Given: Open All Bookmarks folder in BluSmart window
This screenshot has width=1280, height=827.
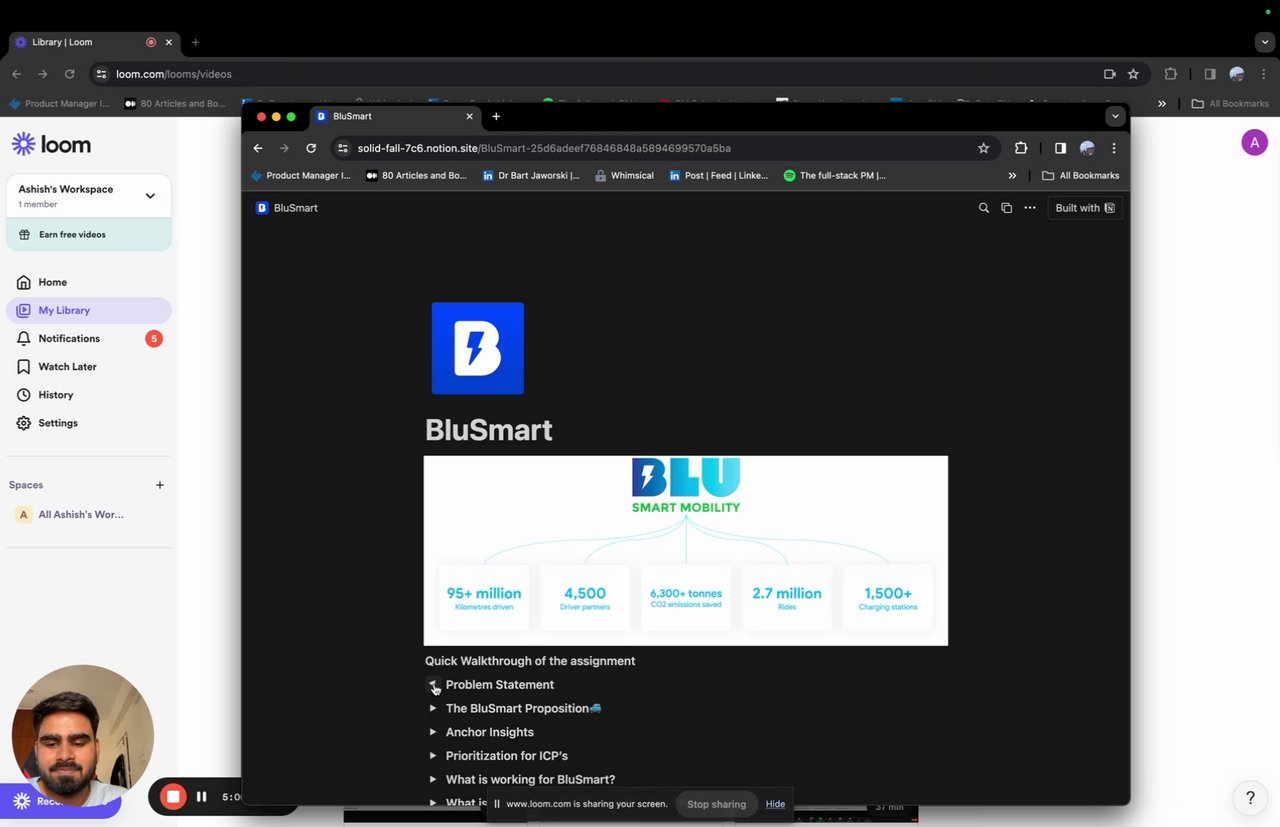Looking at the screenshot, I should [x=1080, y=175].
